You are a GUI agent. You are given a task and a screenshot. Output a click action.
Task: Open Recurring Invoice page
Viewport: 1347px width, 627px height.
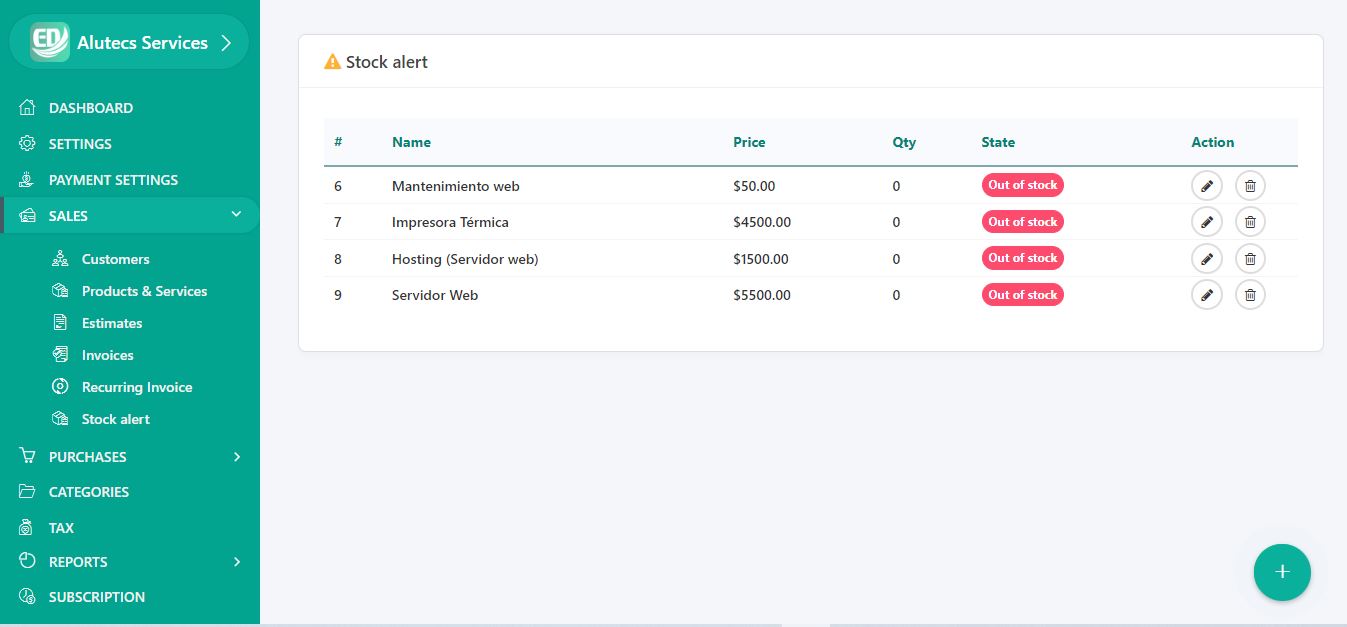(136, 387)
